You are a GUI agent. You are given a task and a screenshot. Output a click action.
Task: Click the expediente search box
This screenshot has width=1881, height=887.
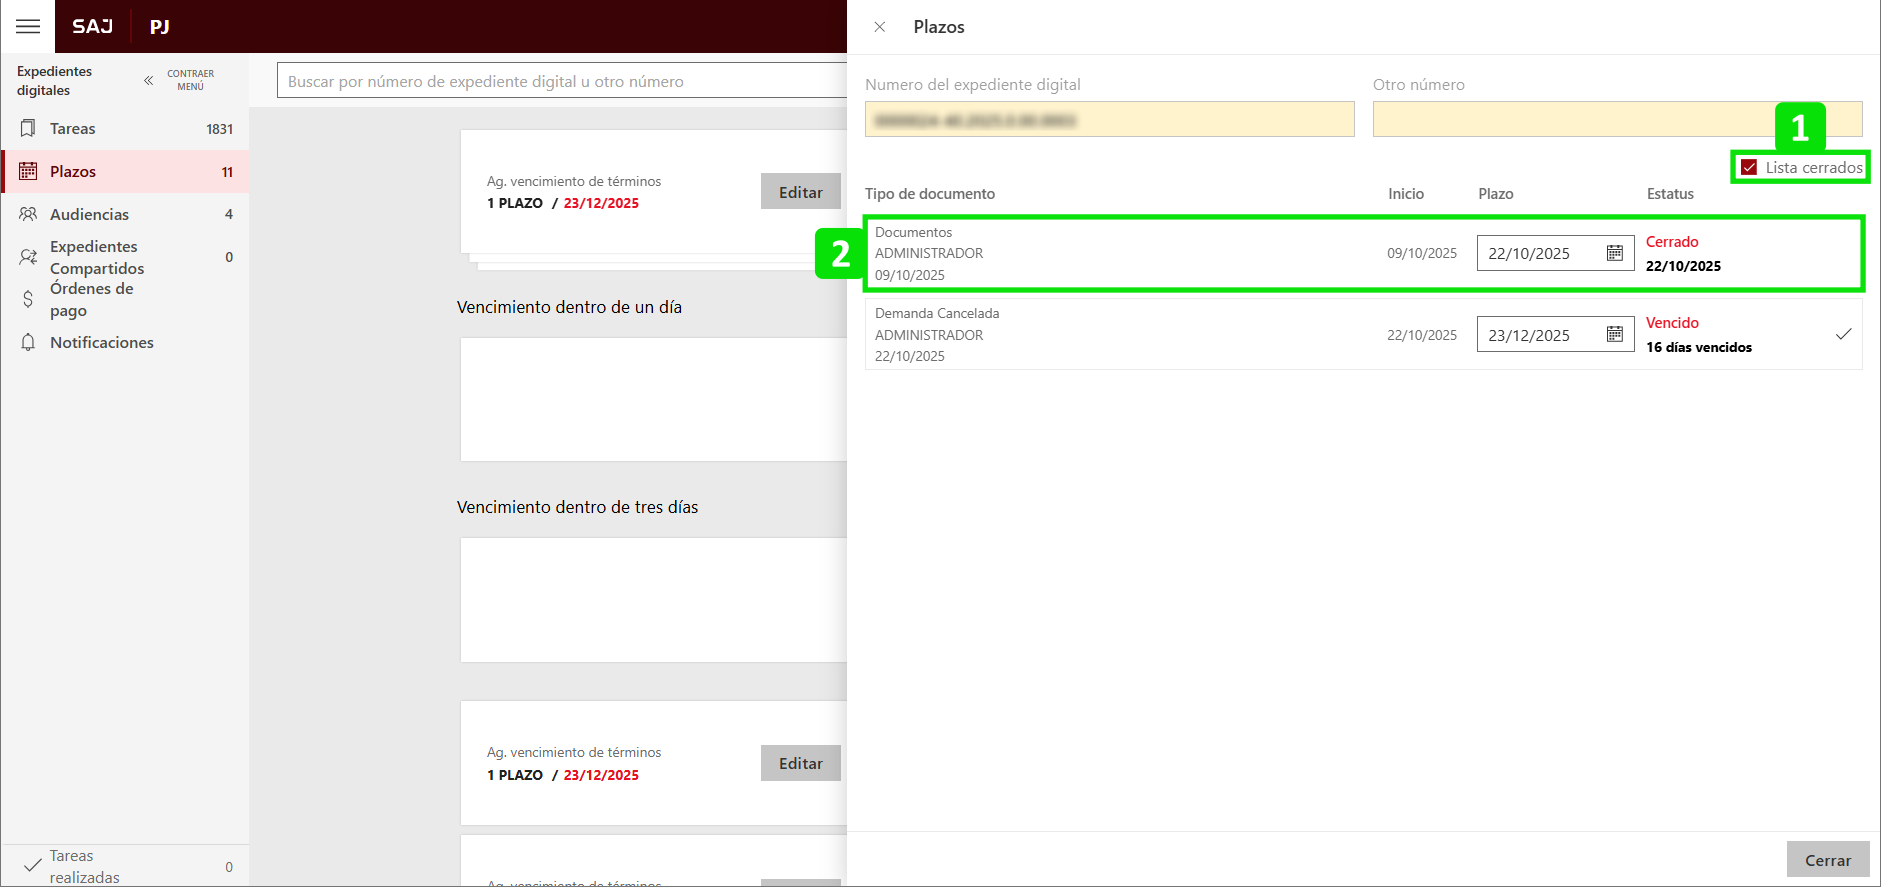coord(560,81)
